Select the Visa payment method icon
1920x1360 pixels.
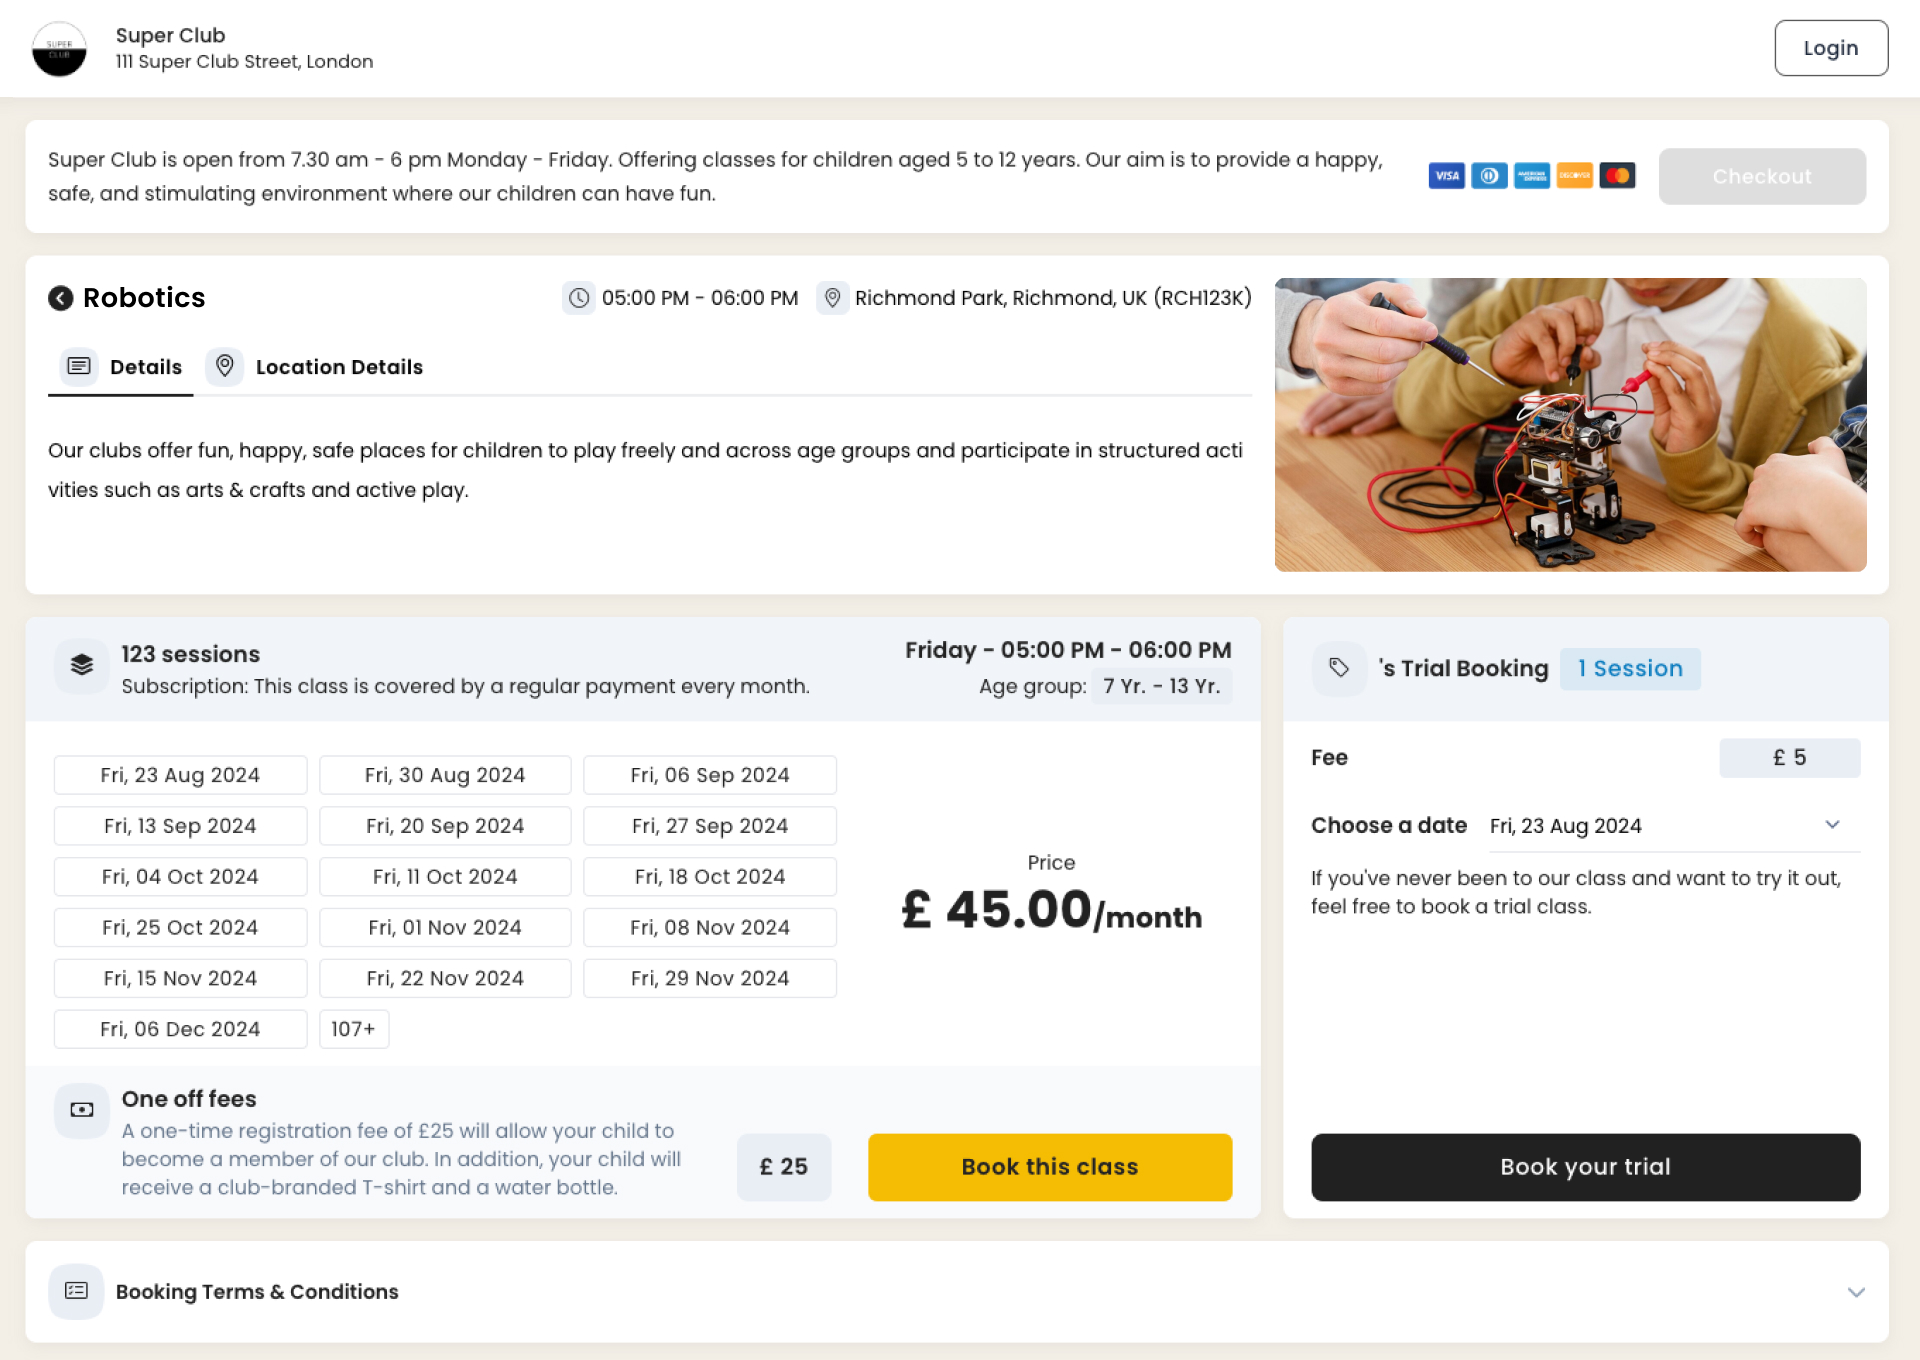pyautogui.click(x=1446, y=176)
